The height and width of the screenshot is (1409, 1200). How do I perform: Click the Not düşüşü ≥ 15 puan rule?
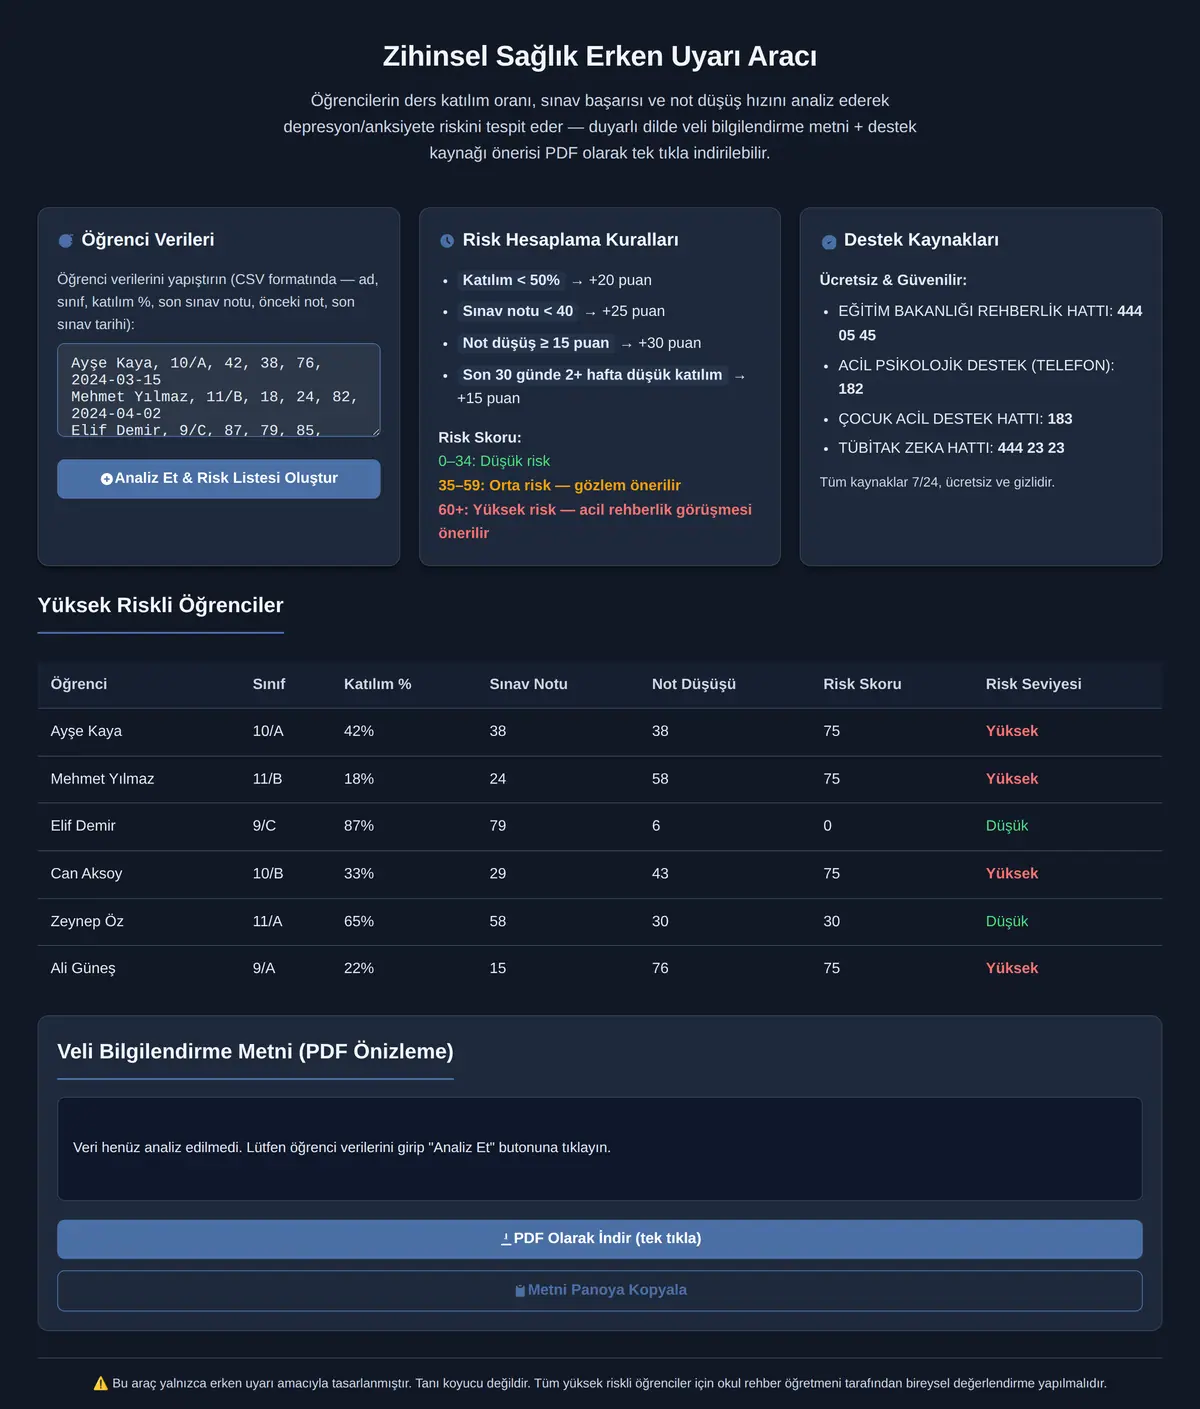click(536, 343)
